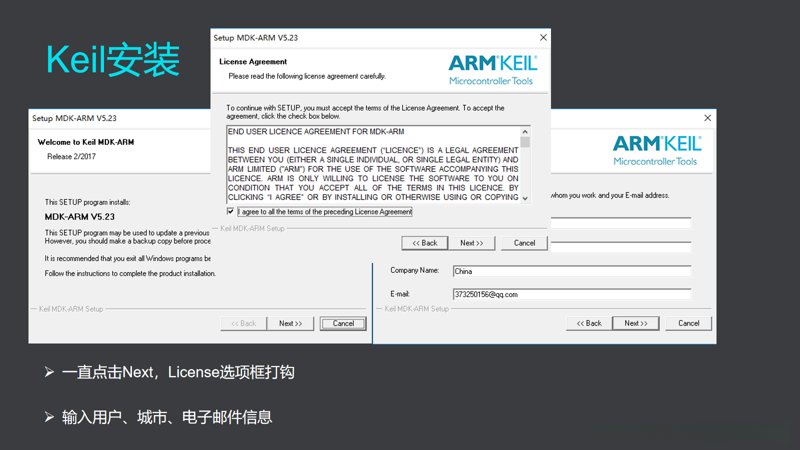The height and width of the screenshot is (450, 800).
Task: Click scroll-up arrow of licence text
Action: click(525, 132)
